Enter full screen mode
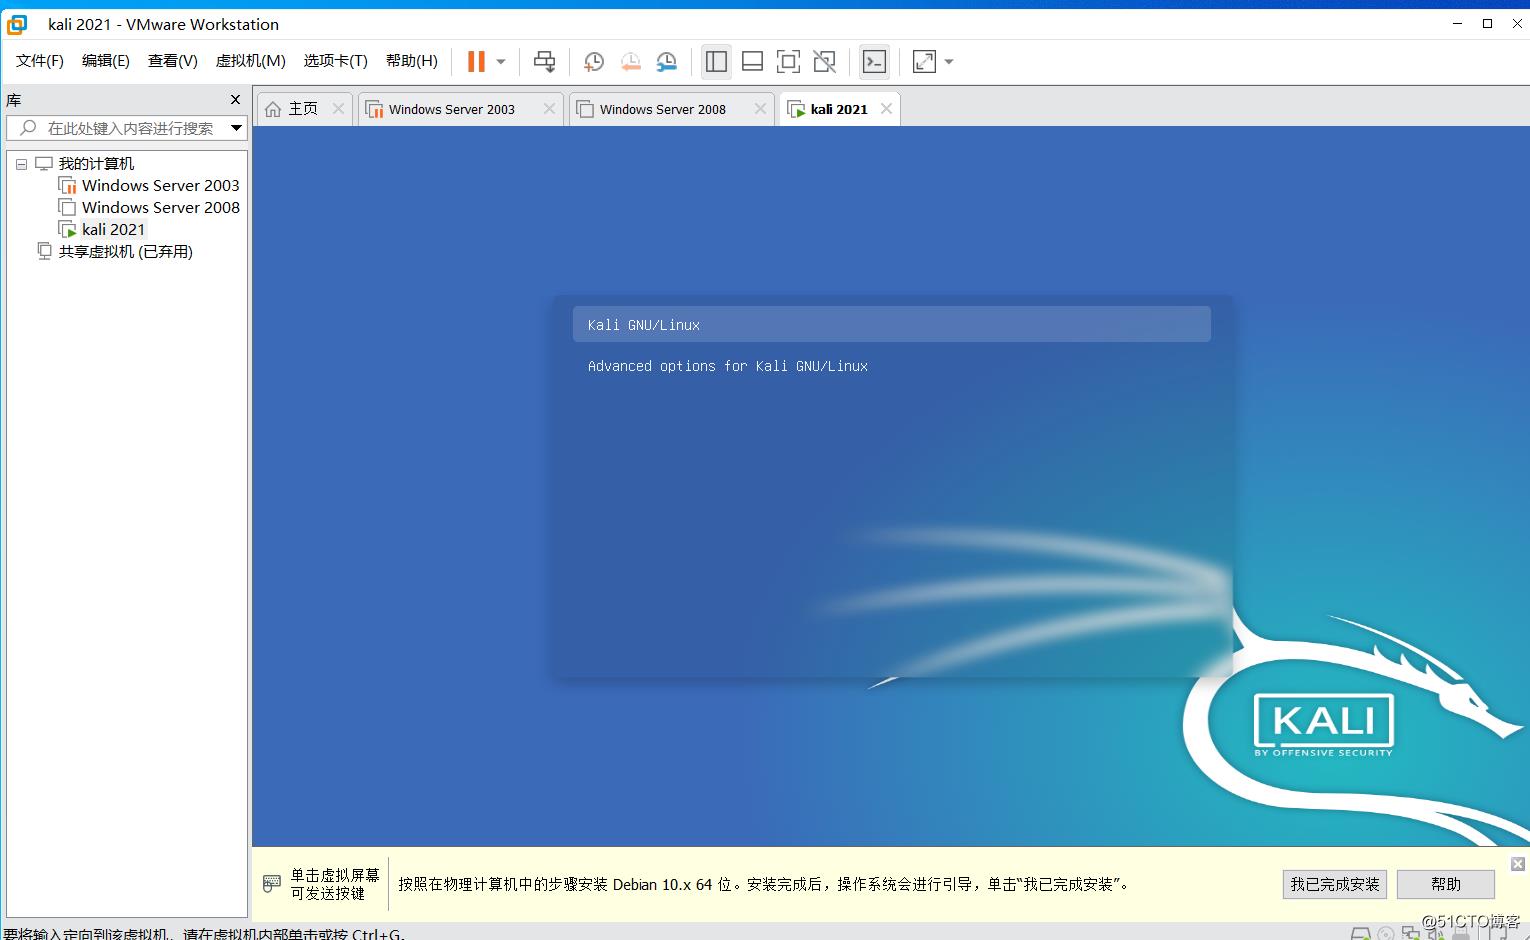1530x940 pixels. 788,62
